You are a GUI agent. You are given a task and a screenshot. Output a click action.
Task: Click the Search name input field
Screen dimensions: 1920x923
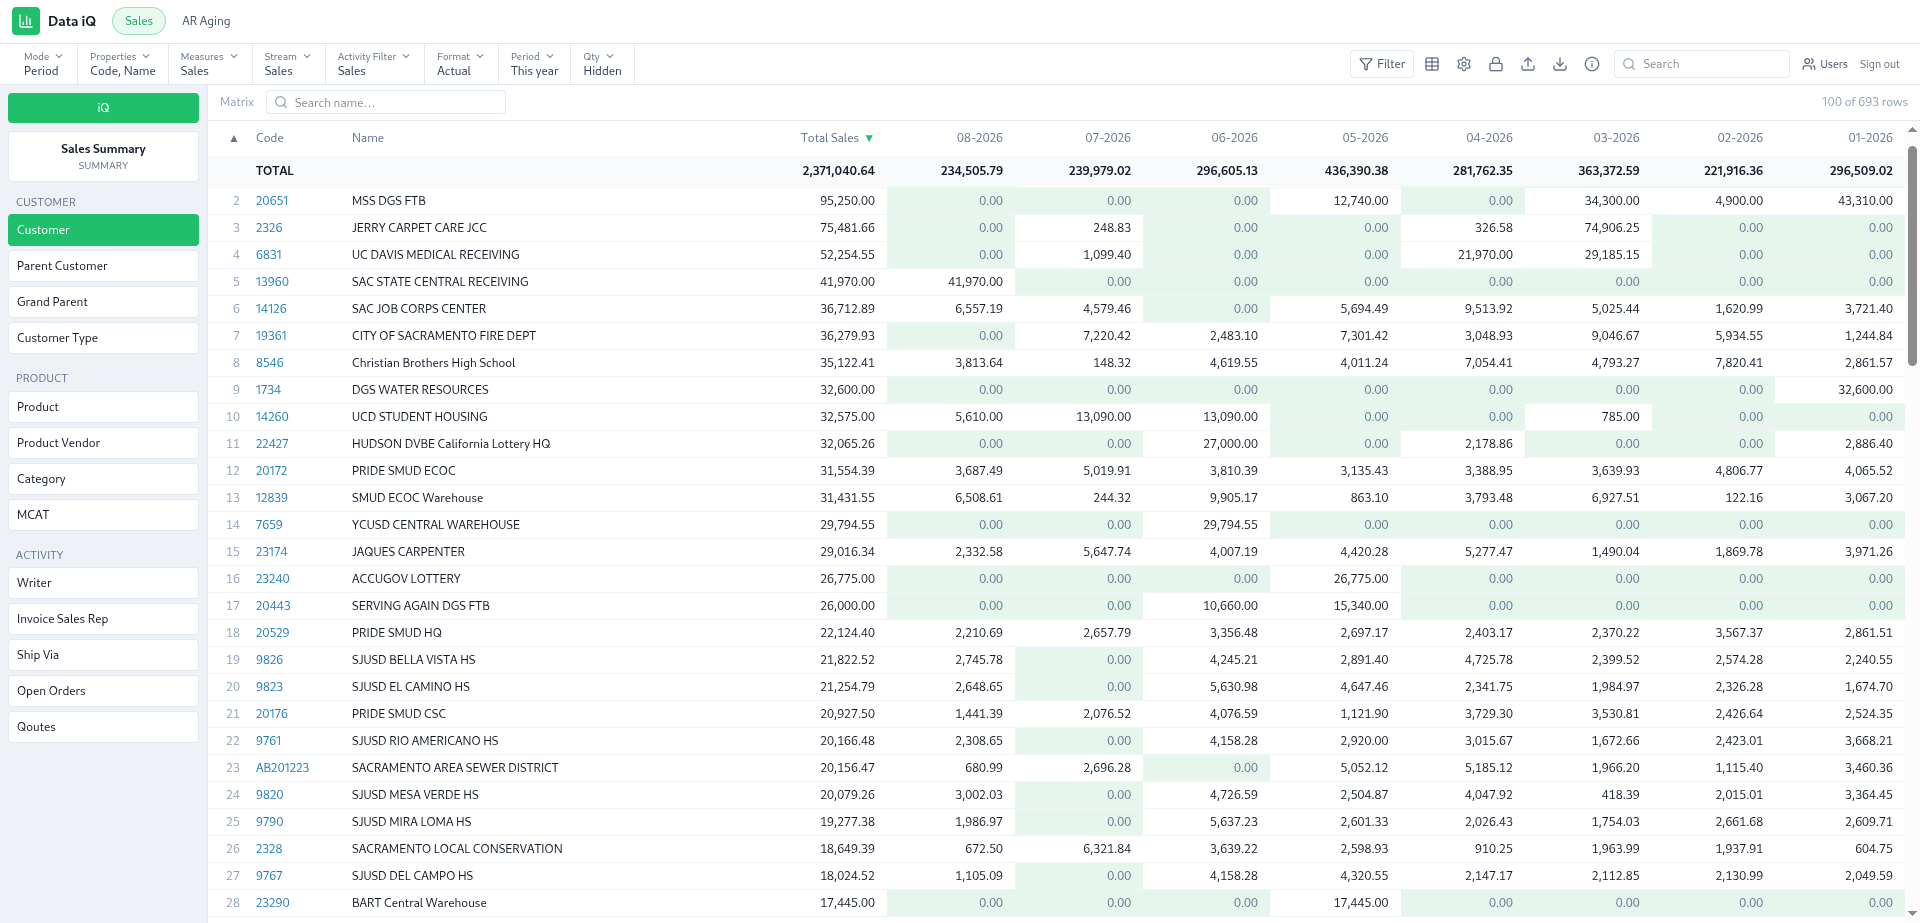pos(386,103)
